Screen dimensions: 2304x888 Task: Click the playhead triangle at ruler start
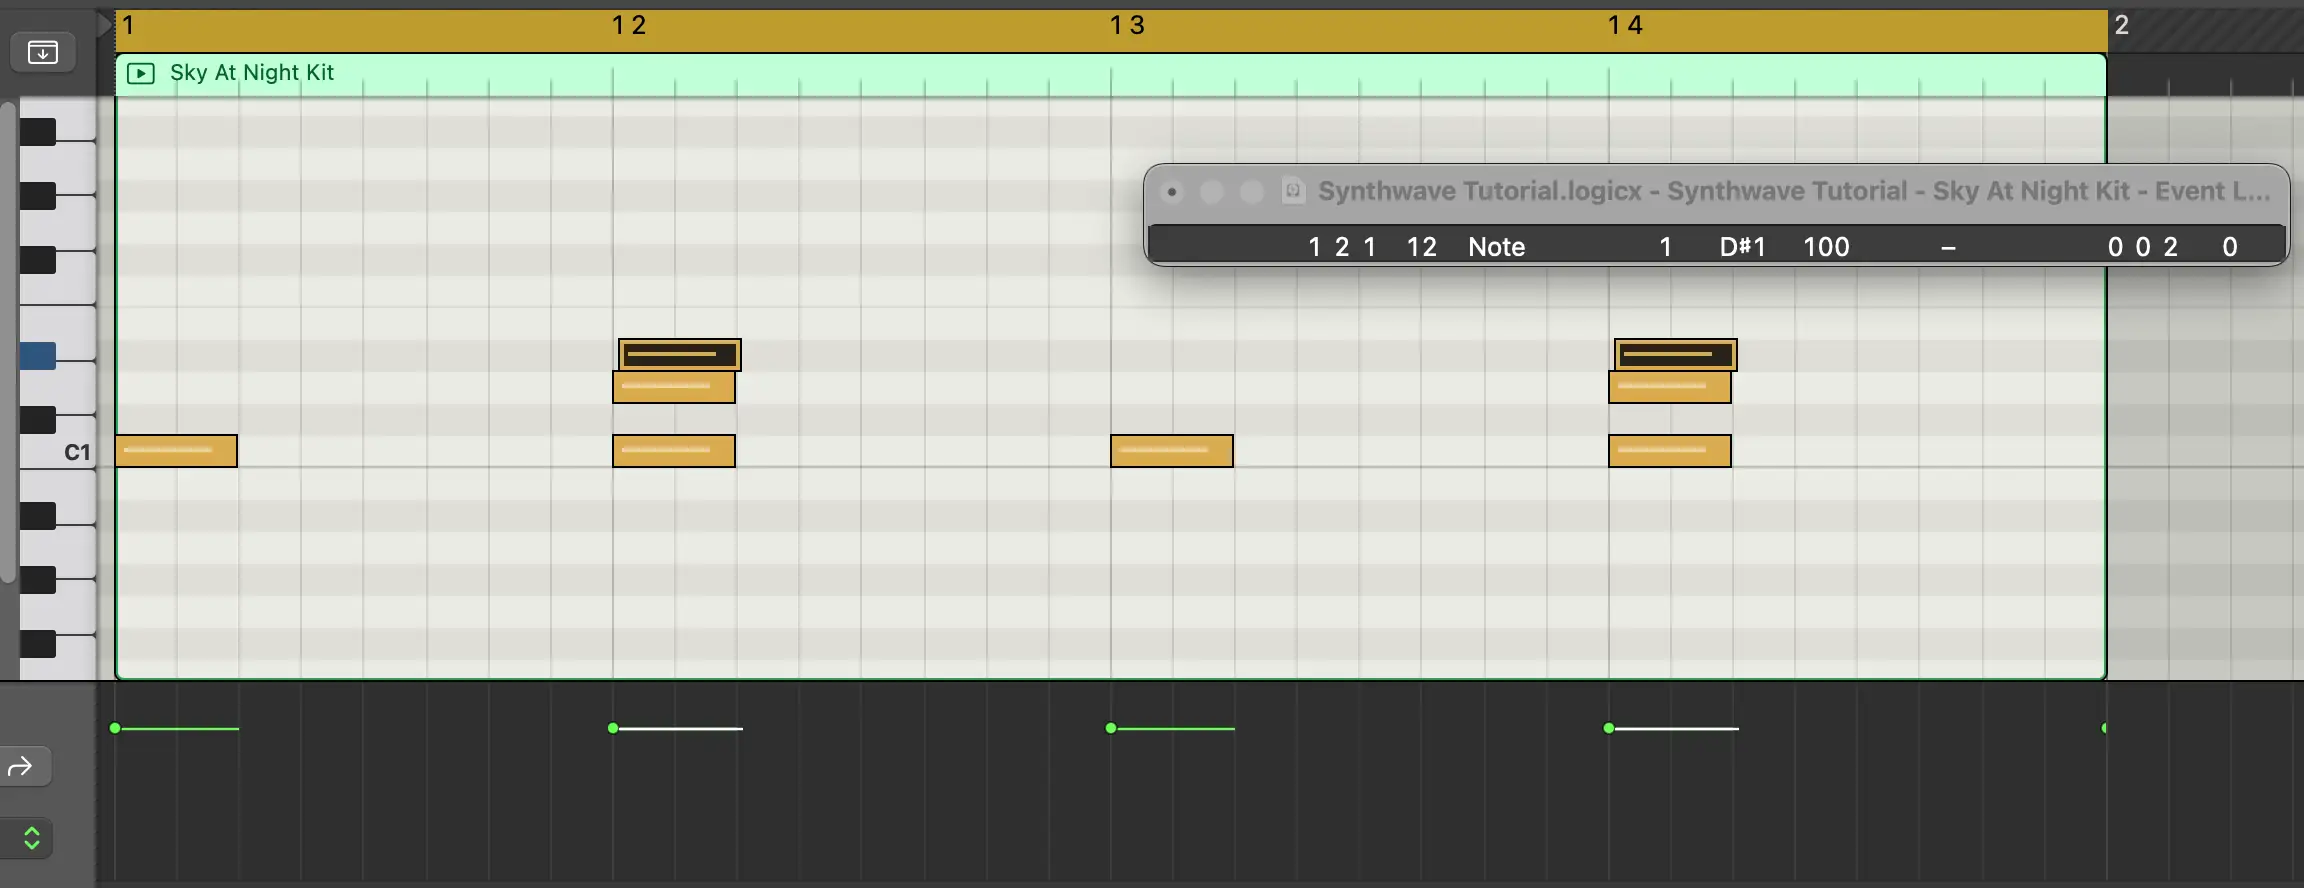[x=104, y=25]
